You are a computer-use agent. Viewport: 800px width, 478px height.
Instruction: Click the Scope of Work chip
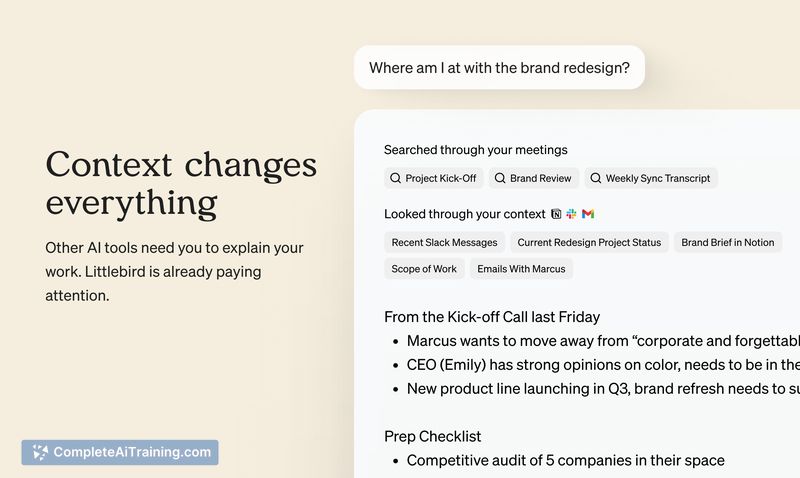(424, 268)
